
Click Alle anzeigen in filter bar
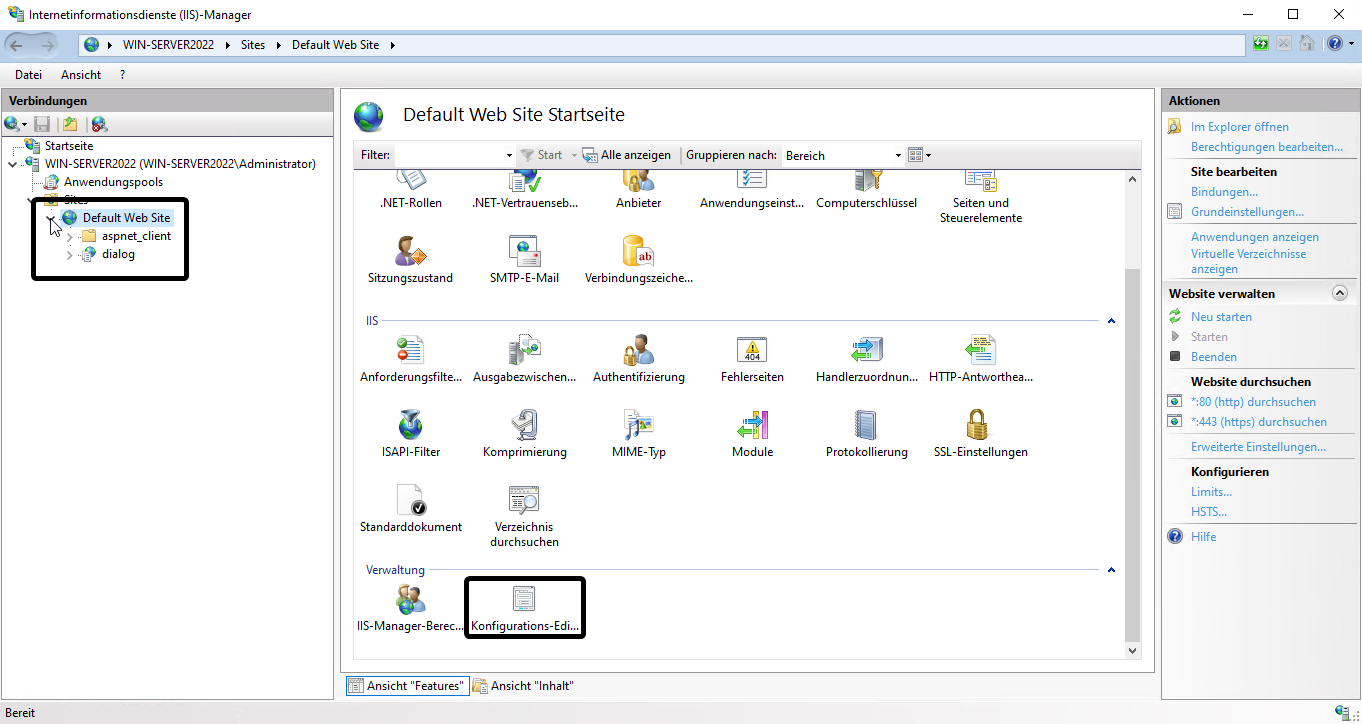pos(627,155)
